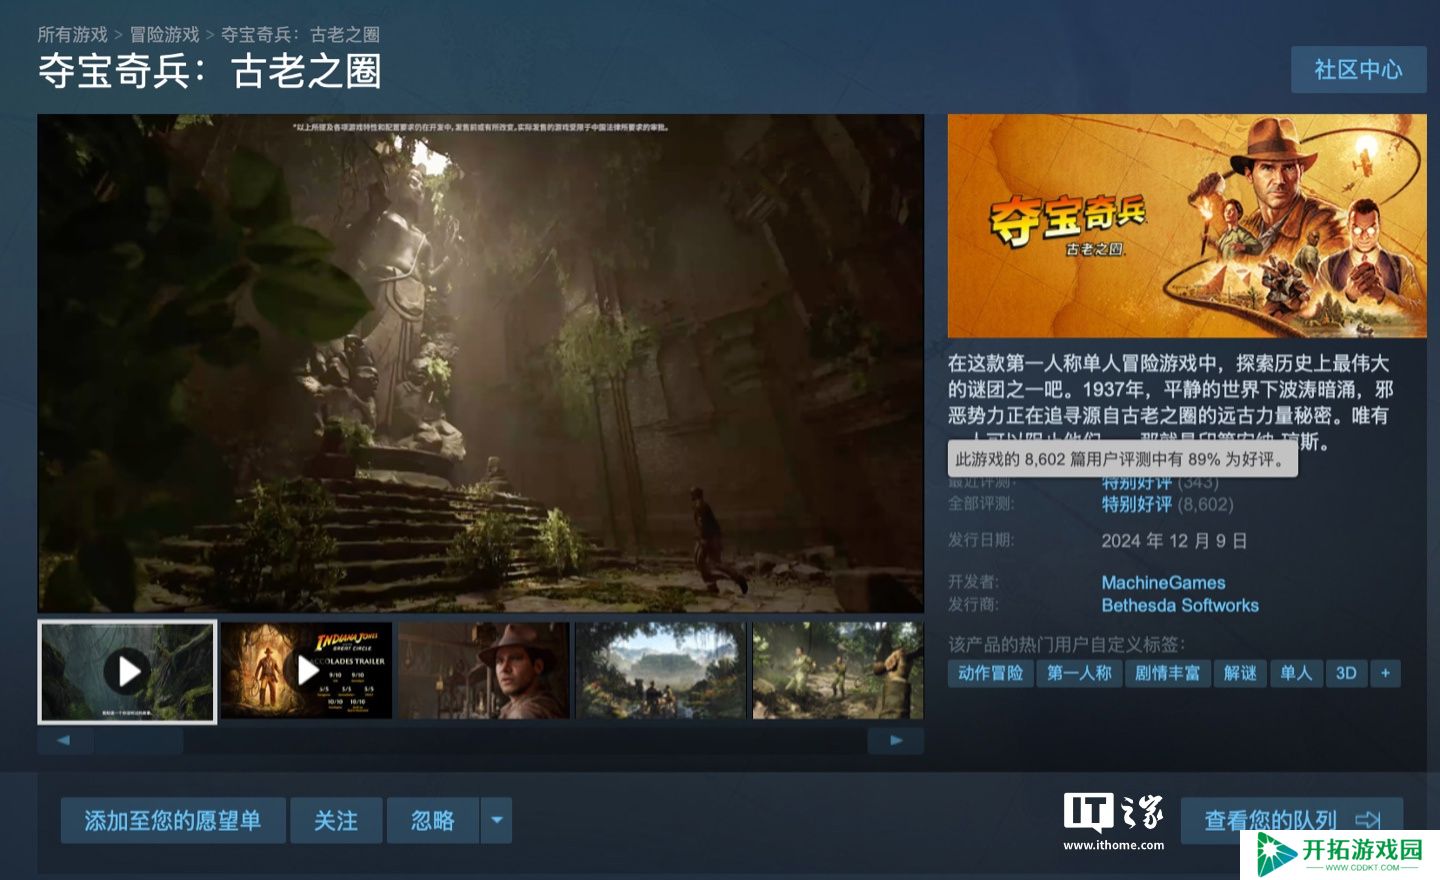Image resolution: width=1440 pixels, height=880 pixels.
Task: Select the jungle landscape screenshot thumbnail
Action: (x=661, y=670)
